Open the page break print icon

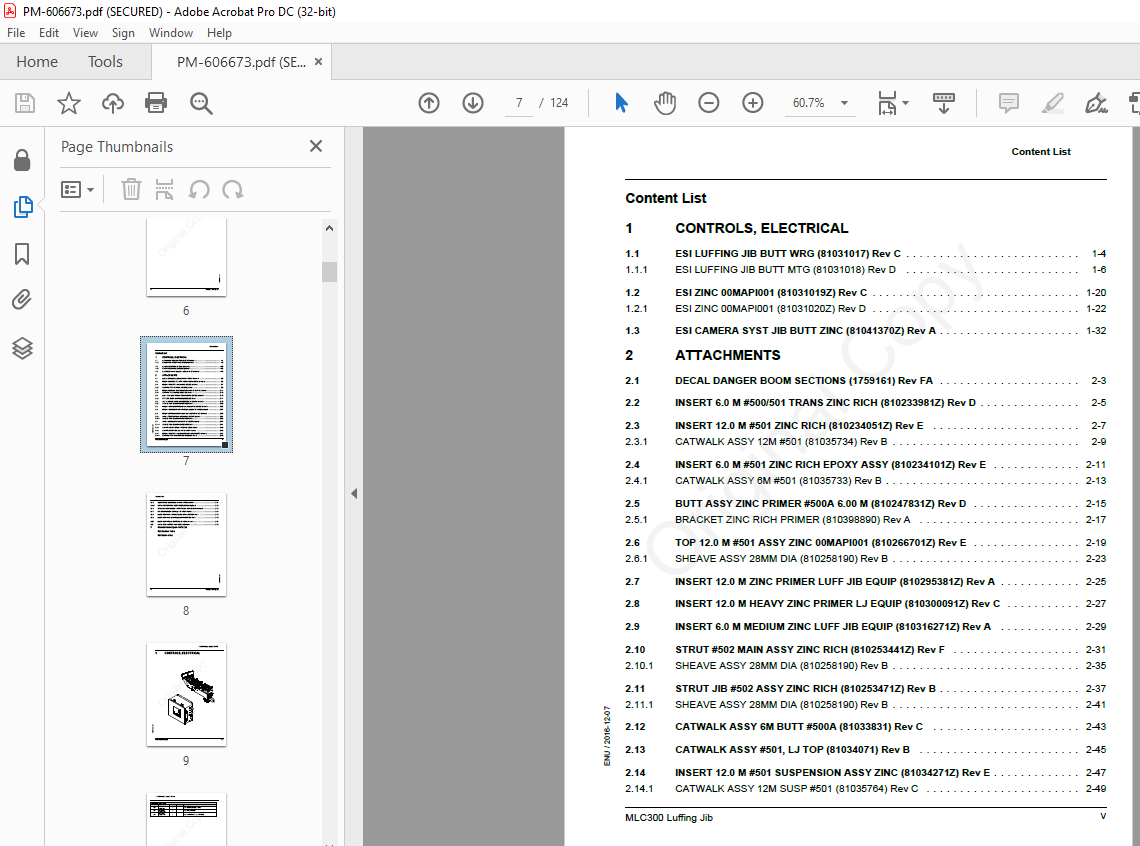[164, 190]
